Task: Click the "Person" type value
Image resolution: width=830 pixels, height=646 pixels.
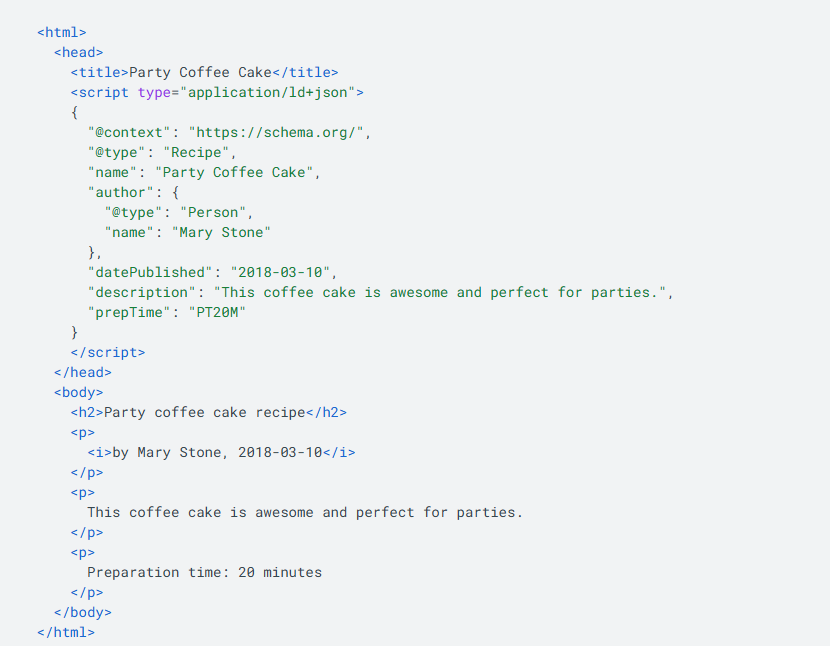Action: click(217, 212)
